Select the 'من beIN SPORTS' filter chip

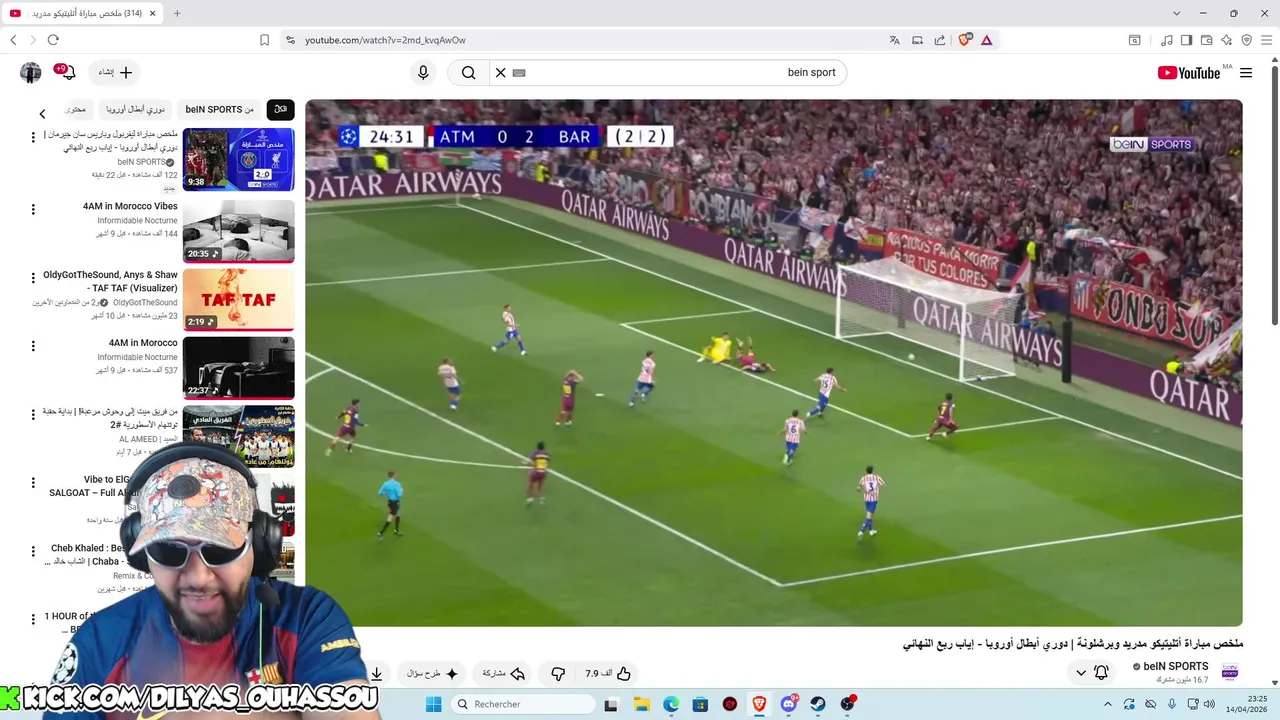coord(219,109)
